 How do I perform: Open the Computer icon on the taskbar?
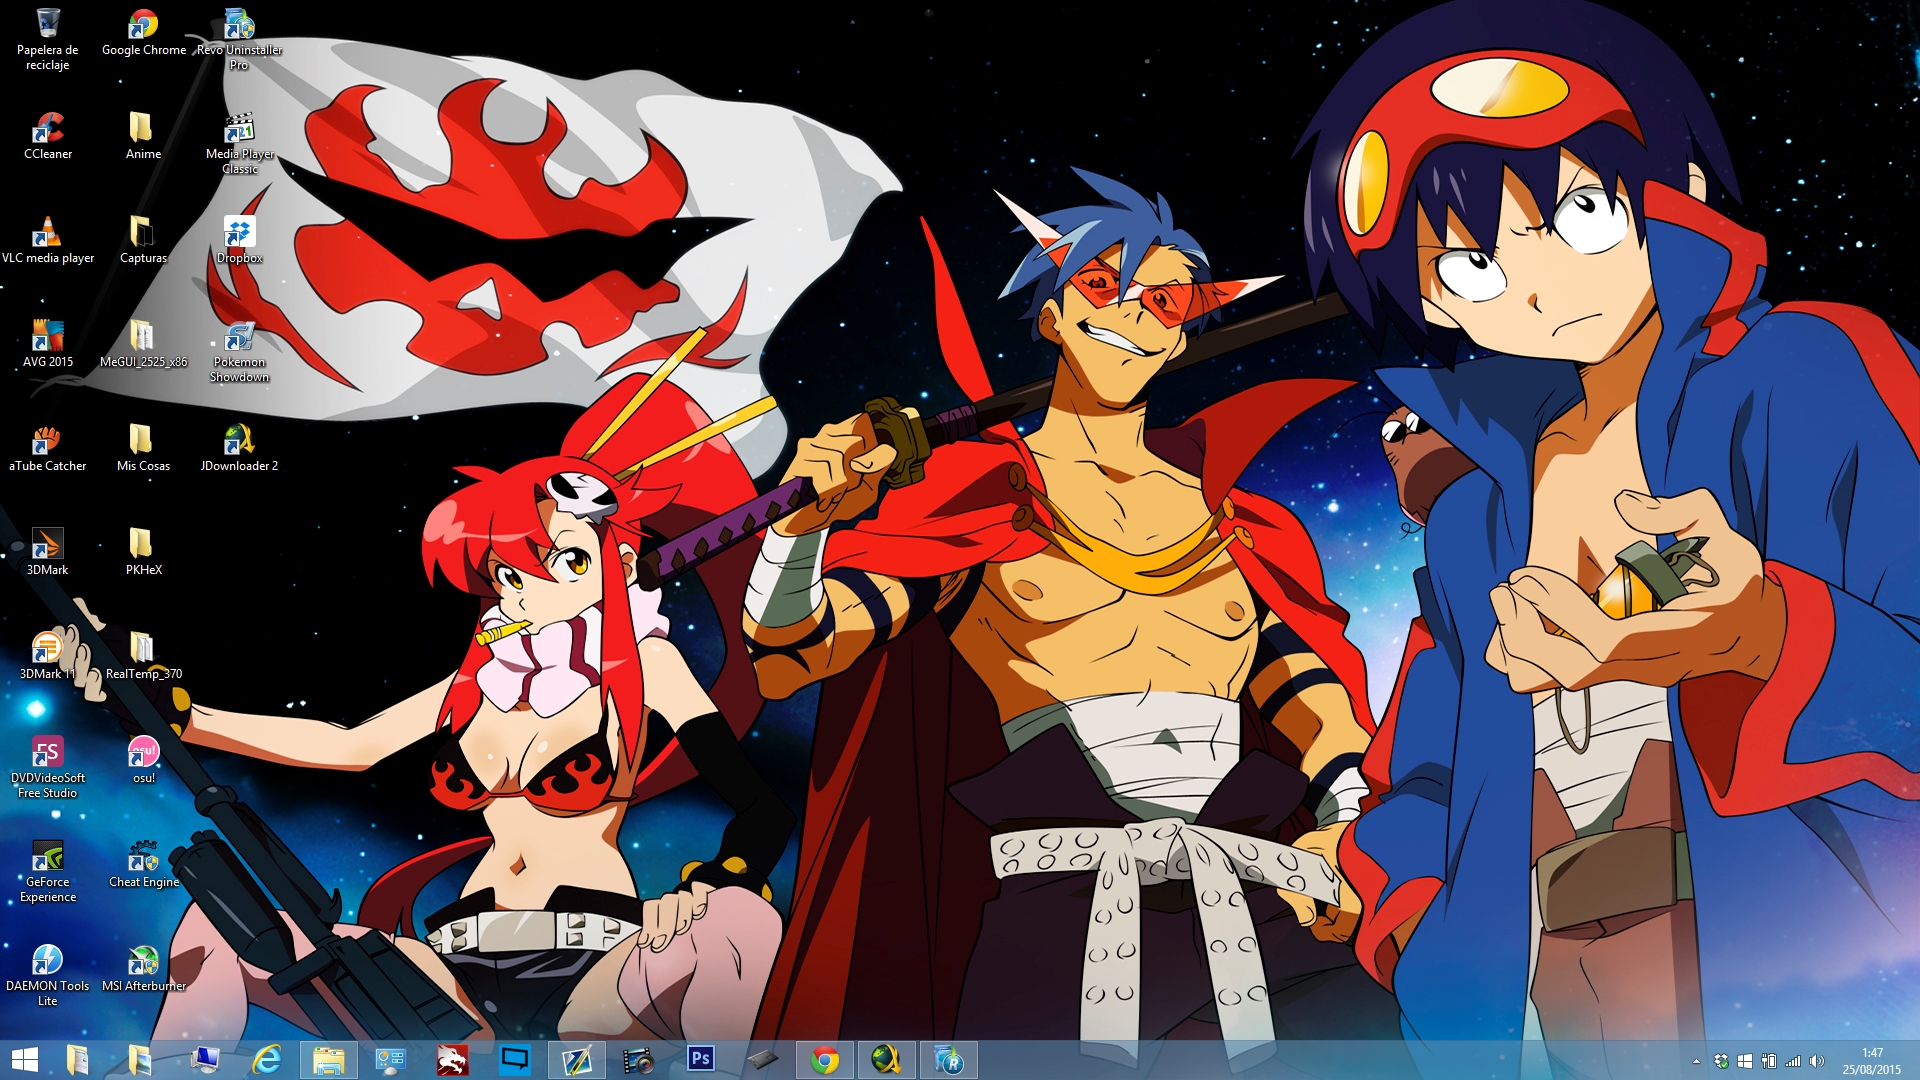(204, 1060)
